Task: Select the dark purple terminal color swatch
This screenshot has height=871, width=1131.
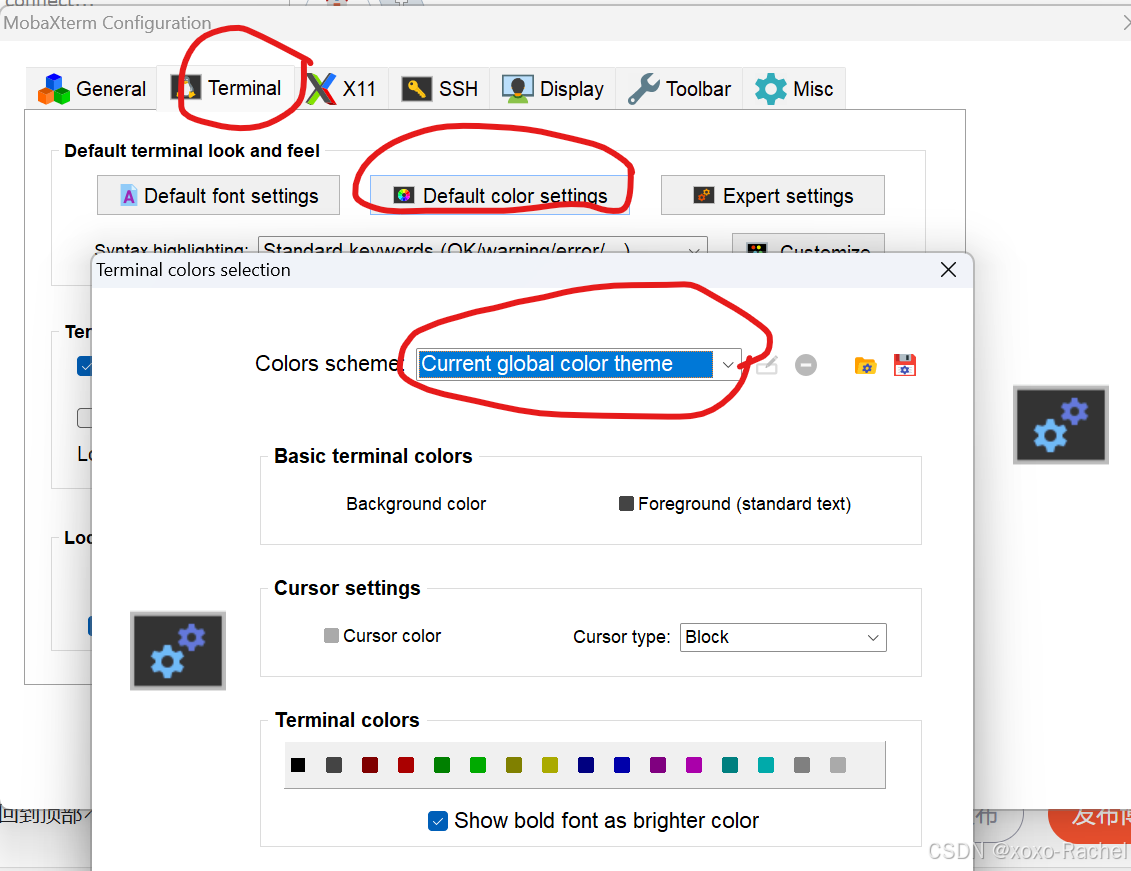Action: pos(658,765)
